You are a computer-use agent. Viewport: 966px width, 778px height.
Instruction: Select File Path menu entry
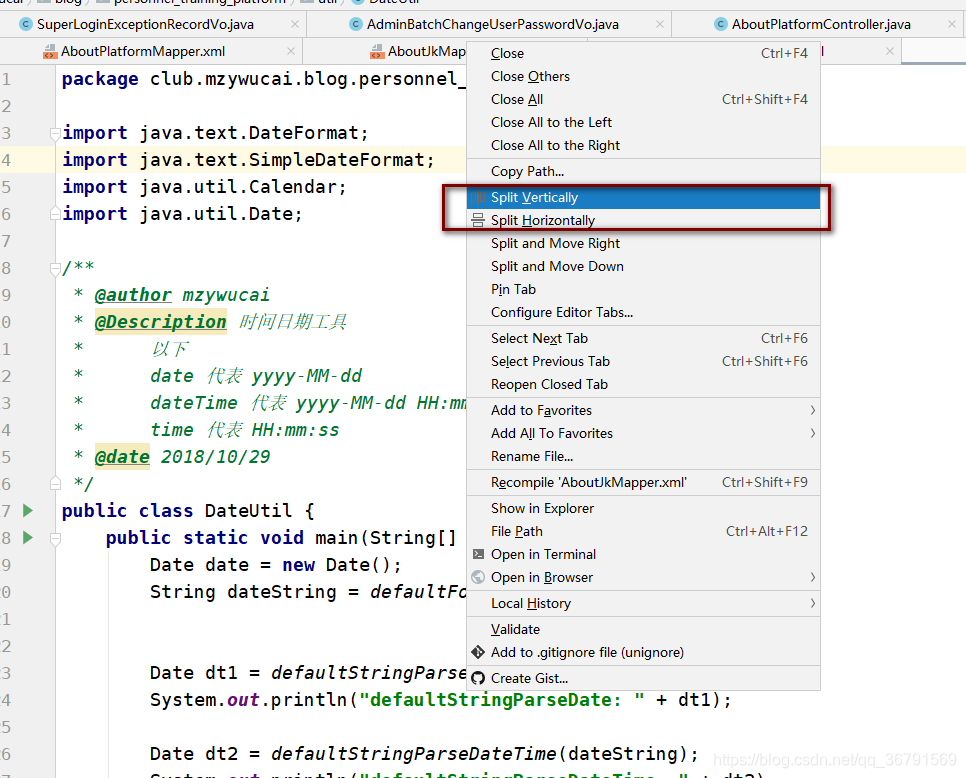tap(643, 531)
